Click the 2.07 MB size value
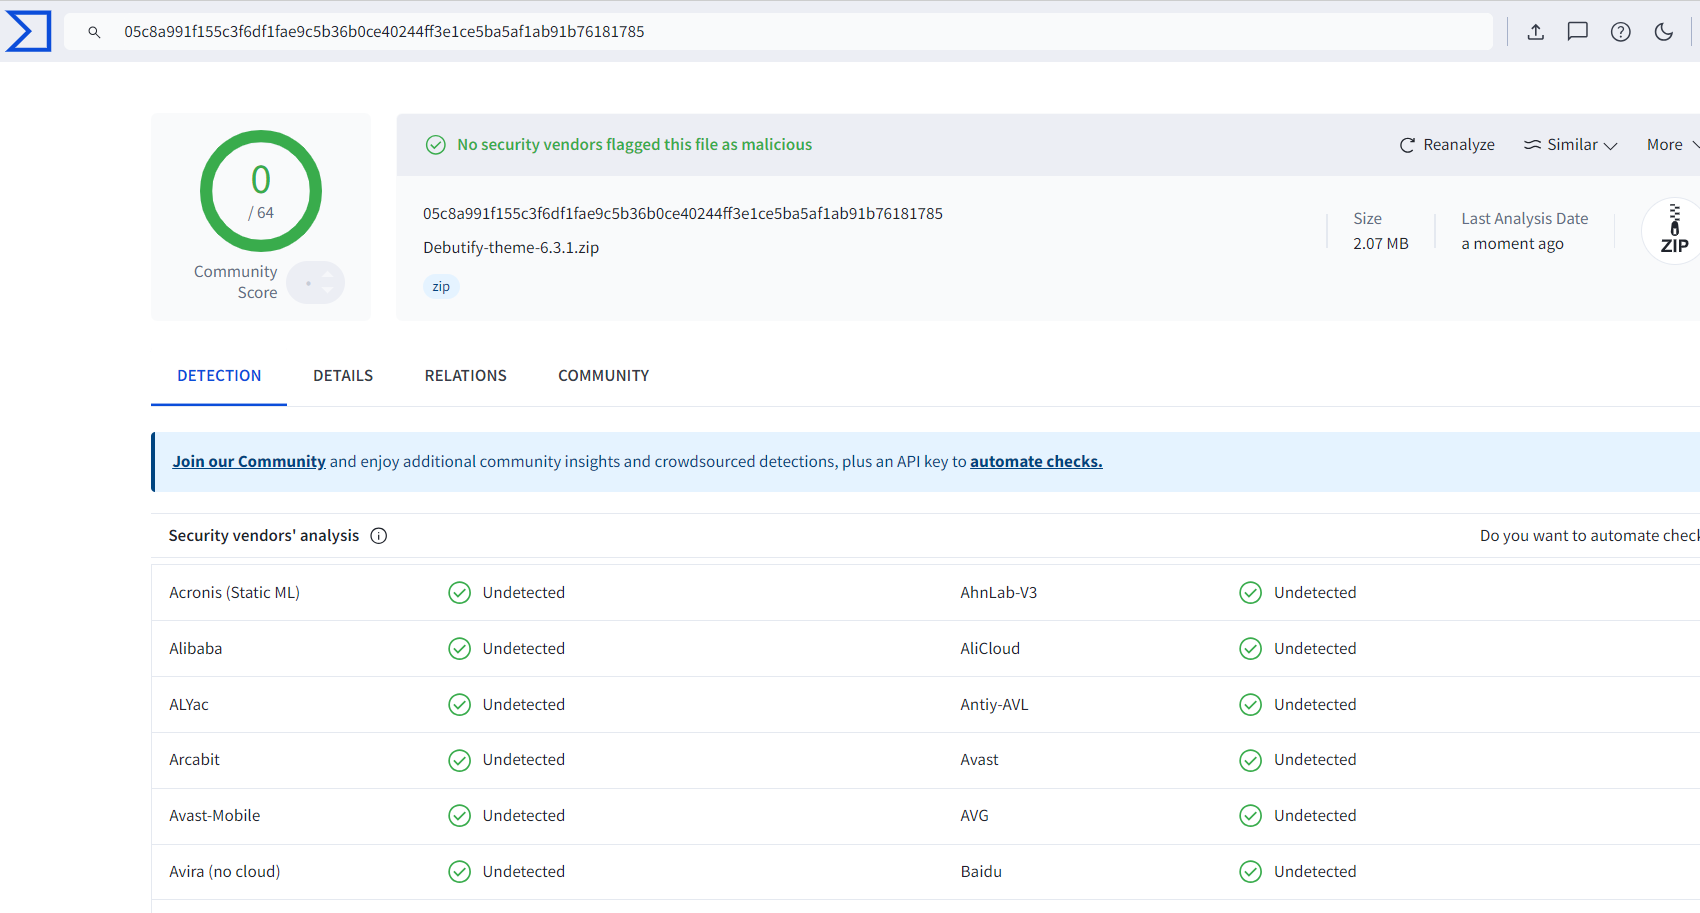 coord(1381,244)
